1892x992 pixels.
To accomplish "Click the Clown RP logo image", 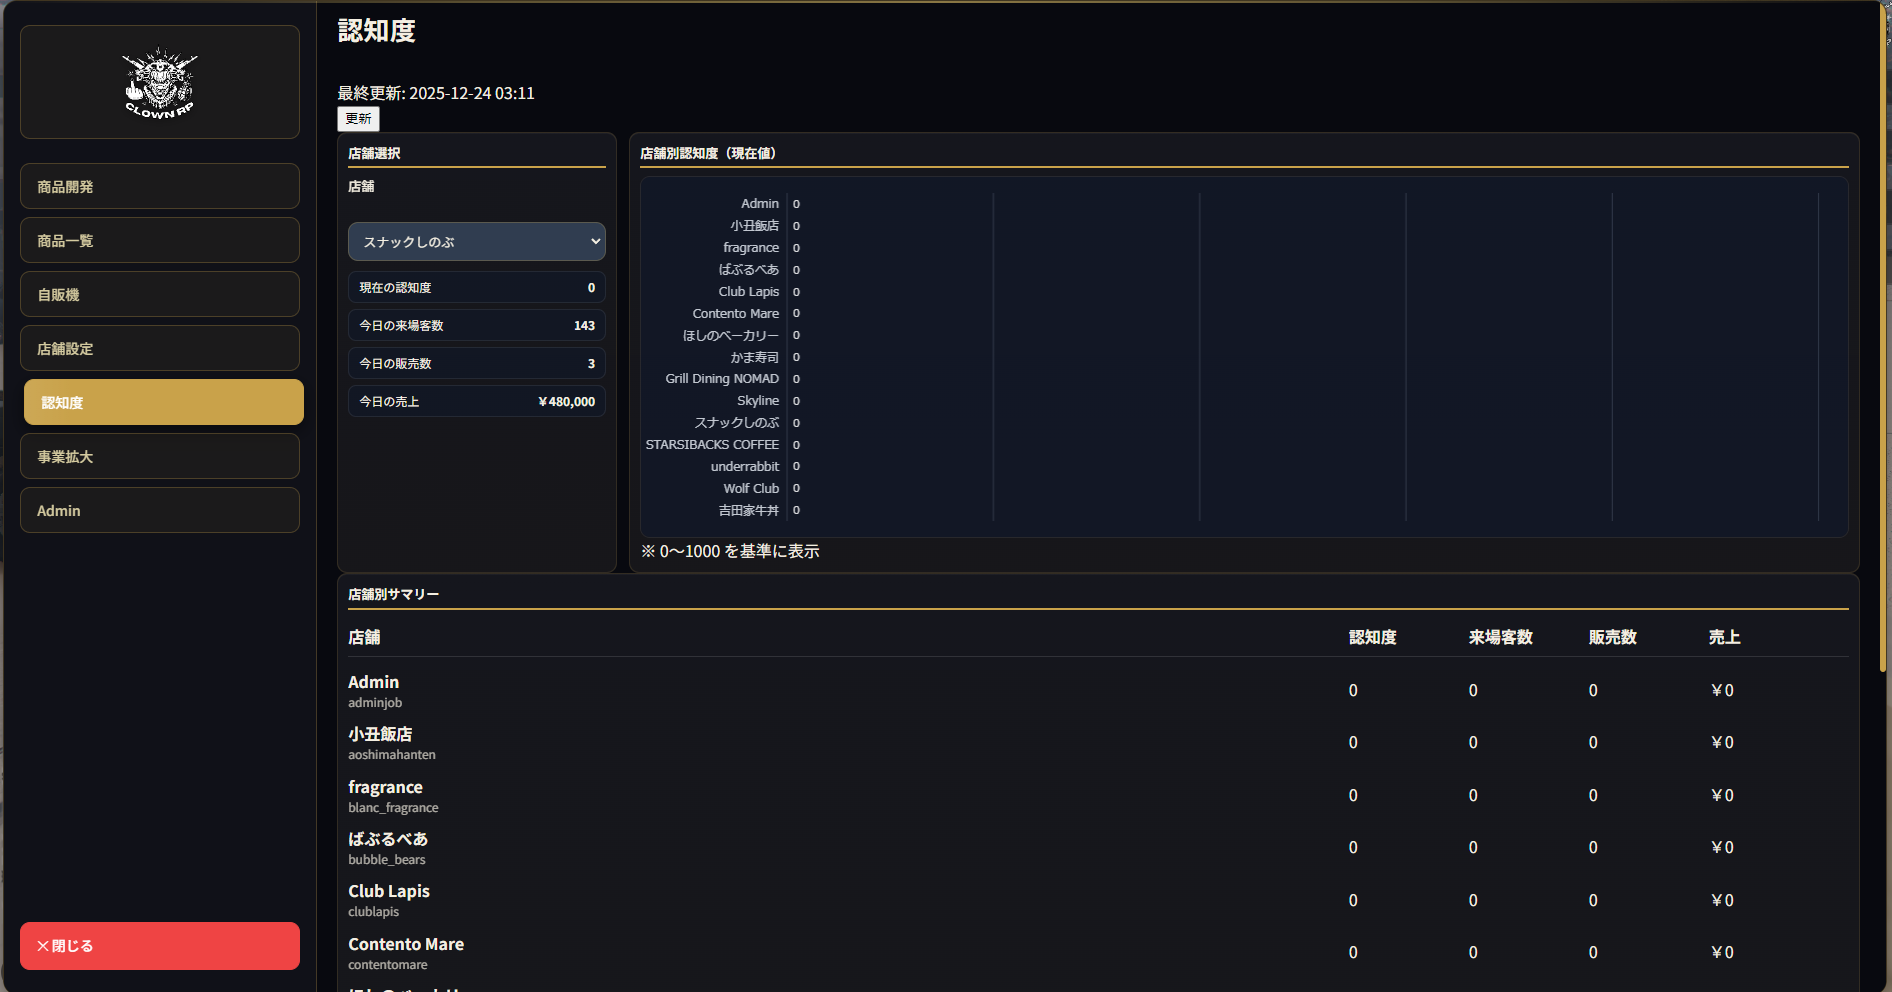I will click(160, 83).
